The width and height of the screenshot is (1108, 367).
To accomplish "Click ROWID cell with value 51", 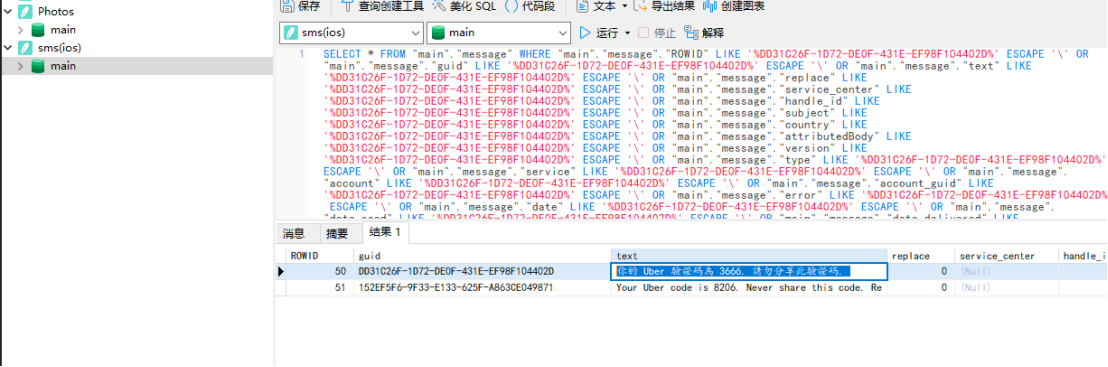I will click(318, 288).
